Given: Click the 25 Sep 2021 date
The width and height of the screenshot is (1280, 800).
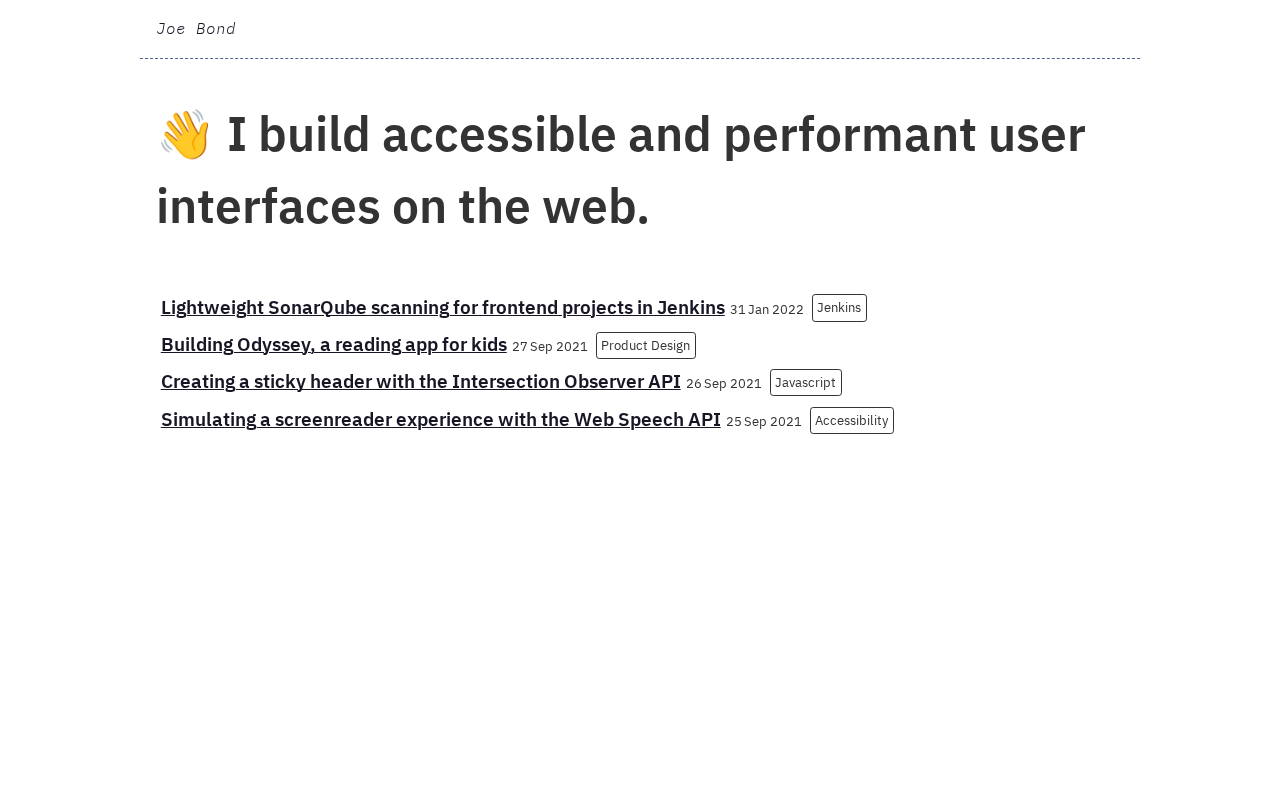Looking at the screenshot, I should pyautogui.click(x=763, y=422).
